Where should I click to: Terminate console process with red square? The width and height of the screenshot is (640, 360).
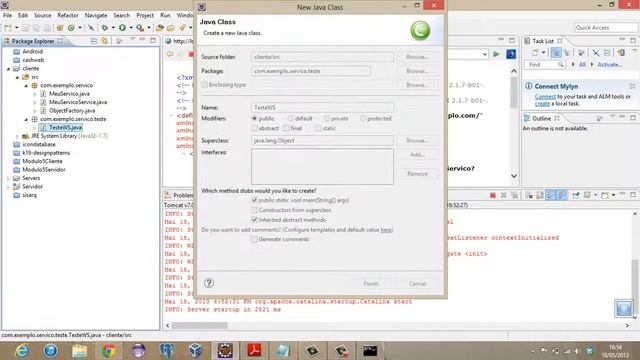[493, 196]
